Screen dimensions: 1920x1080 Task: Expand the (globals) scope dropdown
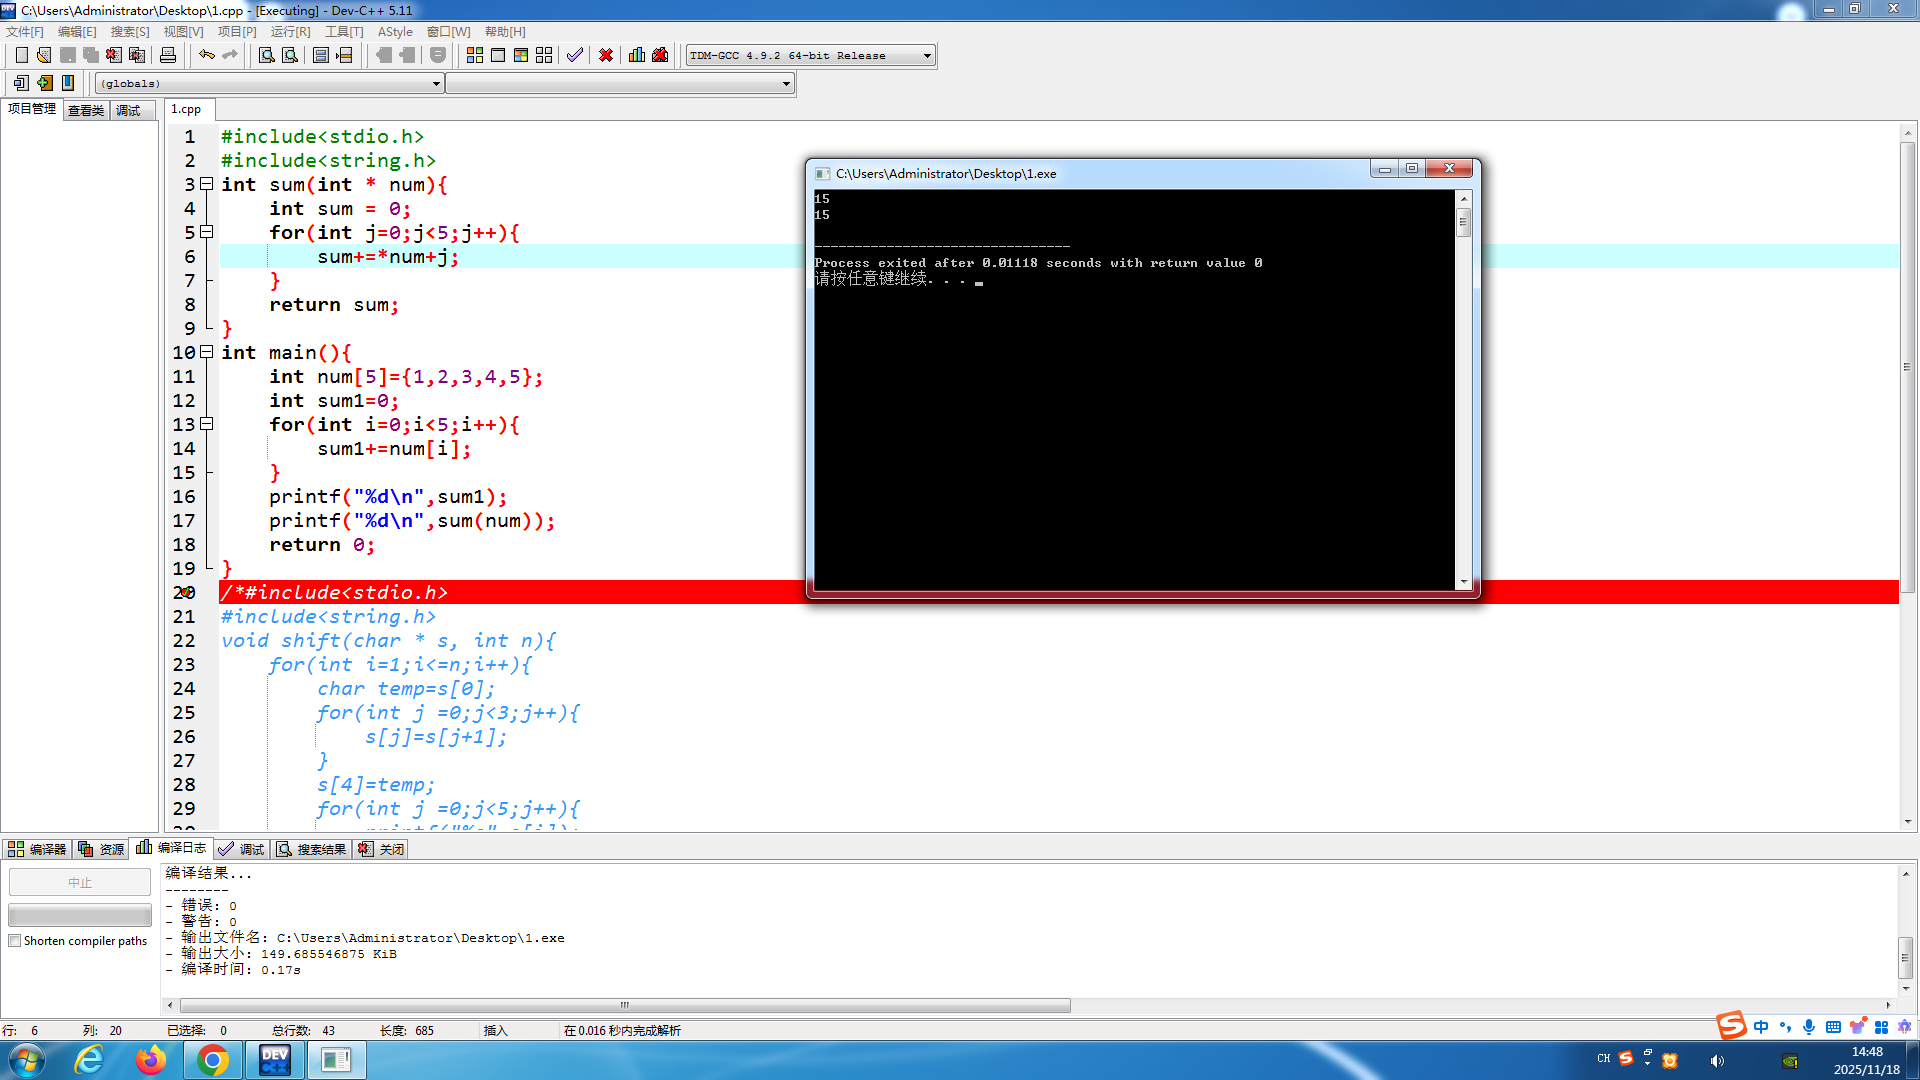point(436,84)
